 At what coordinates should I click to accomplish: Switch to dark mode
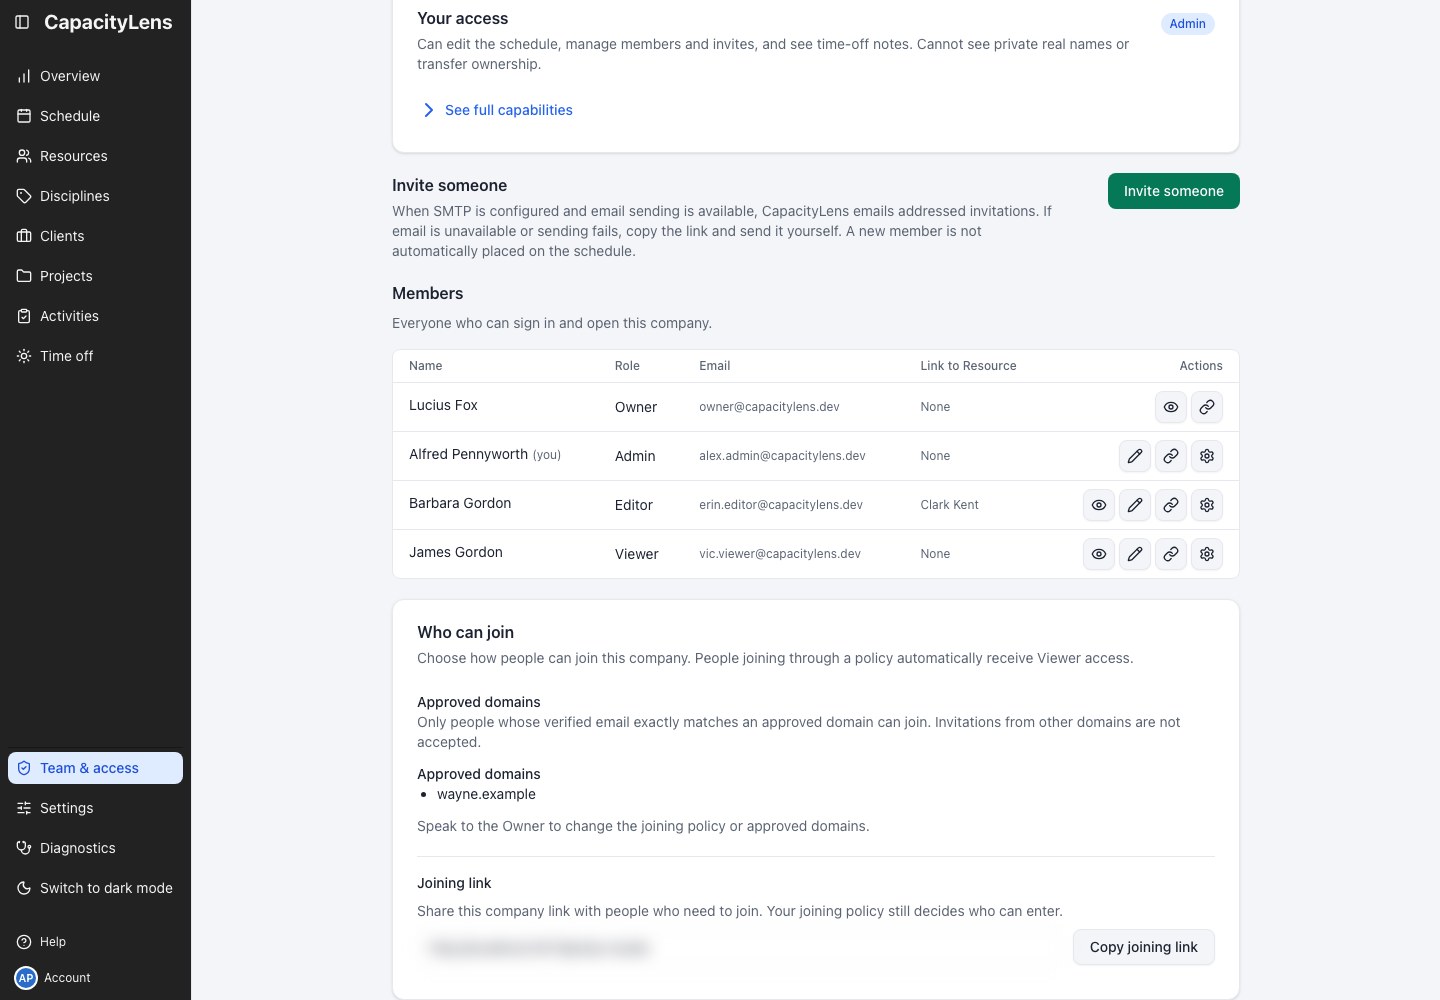click(x=95, y=888)
